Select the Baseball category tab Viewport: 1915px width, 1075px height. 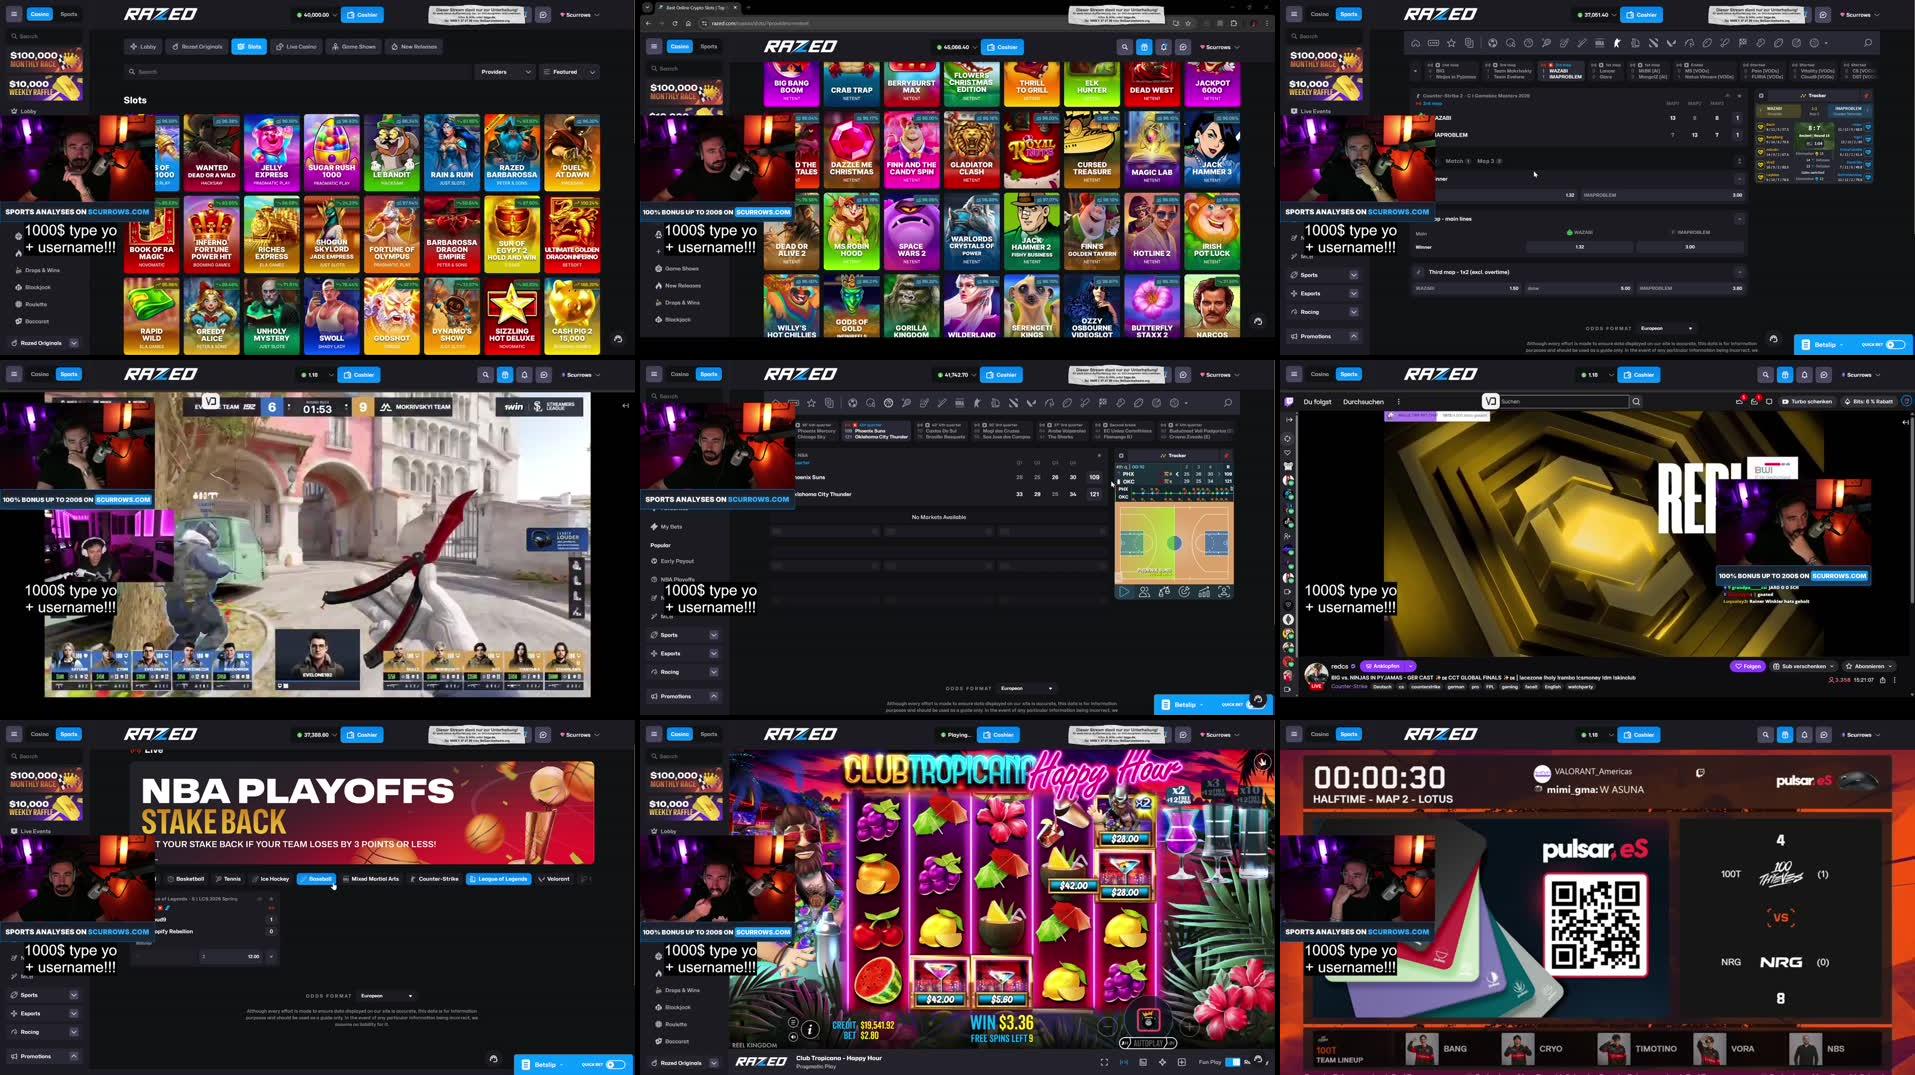point(317,879)
